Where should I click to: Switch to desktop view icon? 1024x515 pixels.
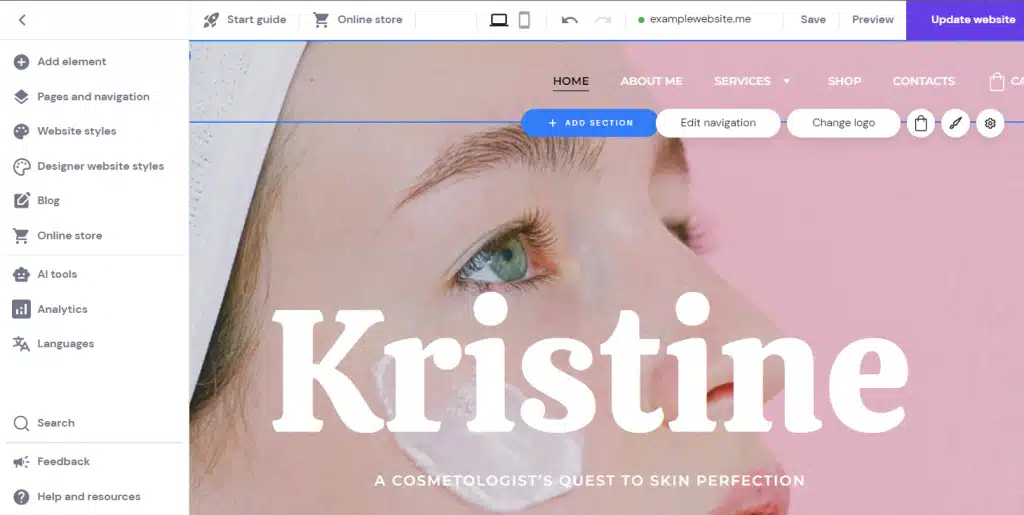click(499, 20)
